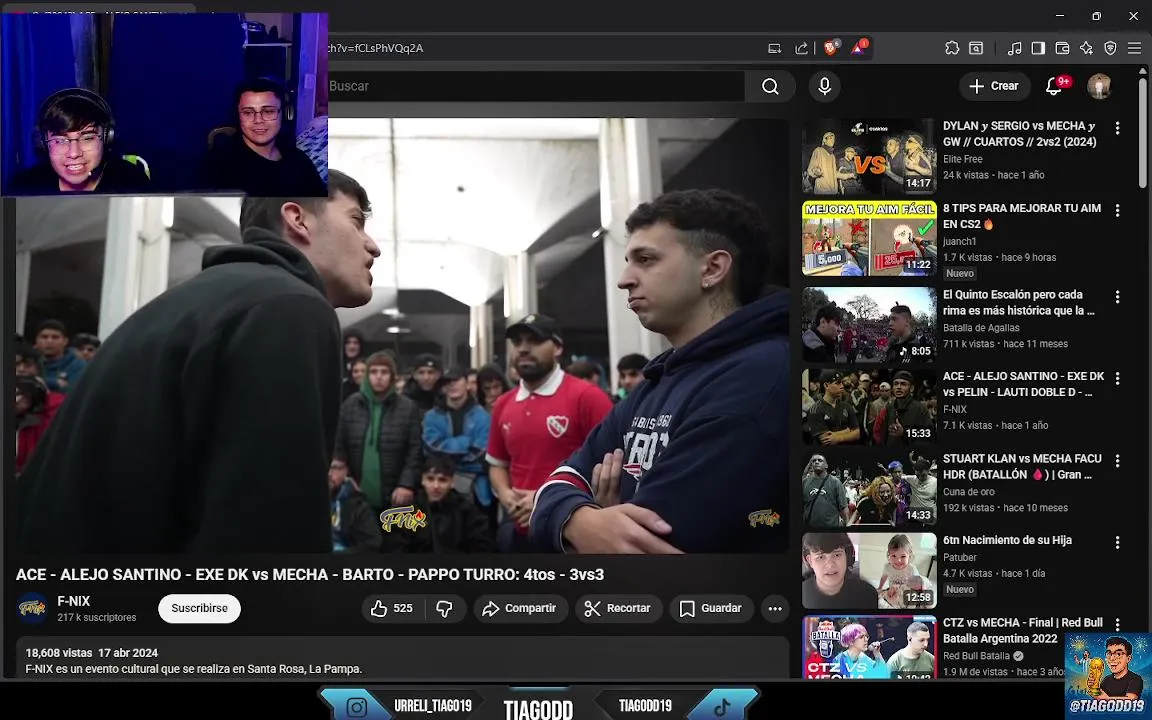This screenshot has height=720, width=1152.
Task: Open the 6tn Nacimiento de su Hija thumbnail
Action: (869, 571)
